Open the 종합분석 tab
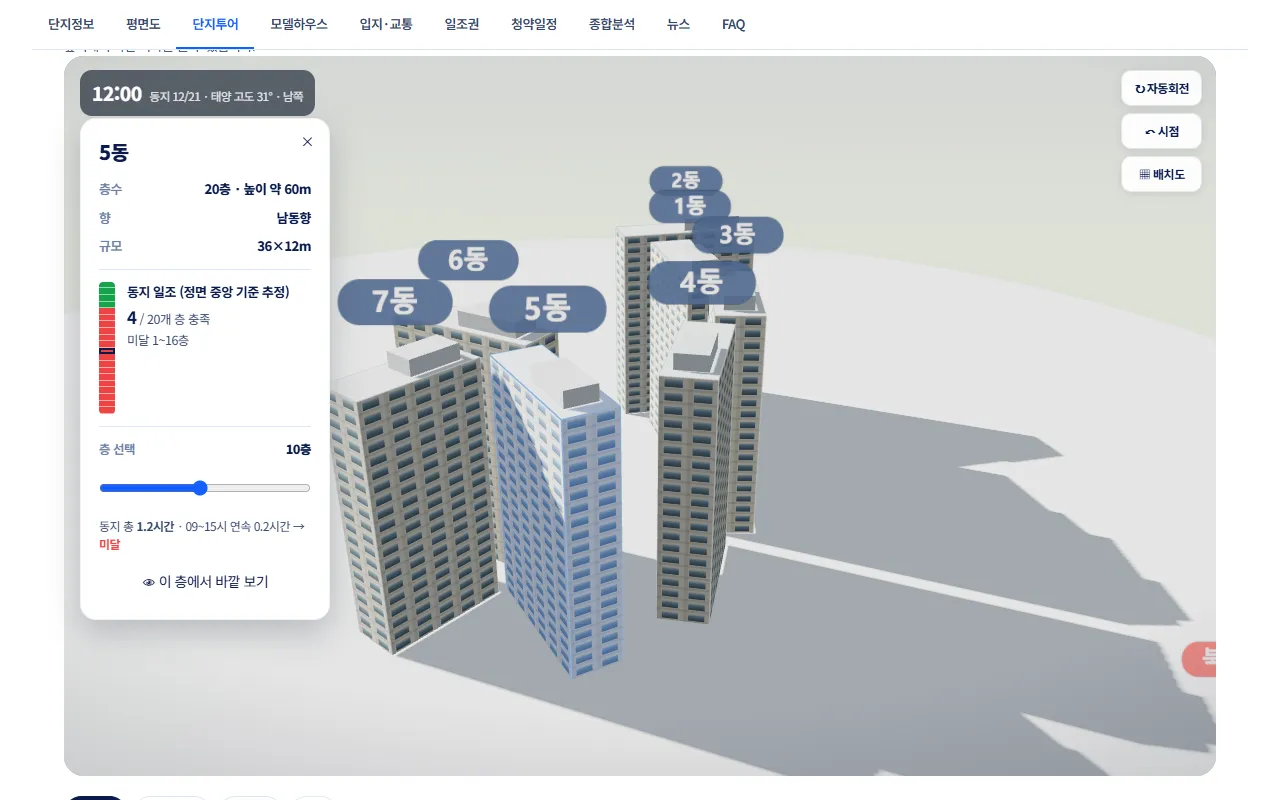This screenshot has width=1280, height=800. pos(612,24)
